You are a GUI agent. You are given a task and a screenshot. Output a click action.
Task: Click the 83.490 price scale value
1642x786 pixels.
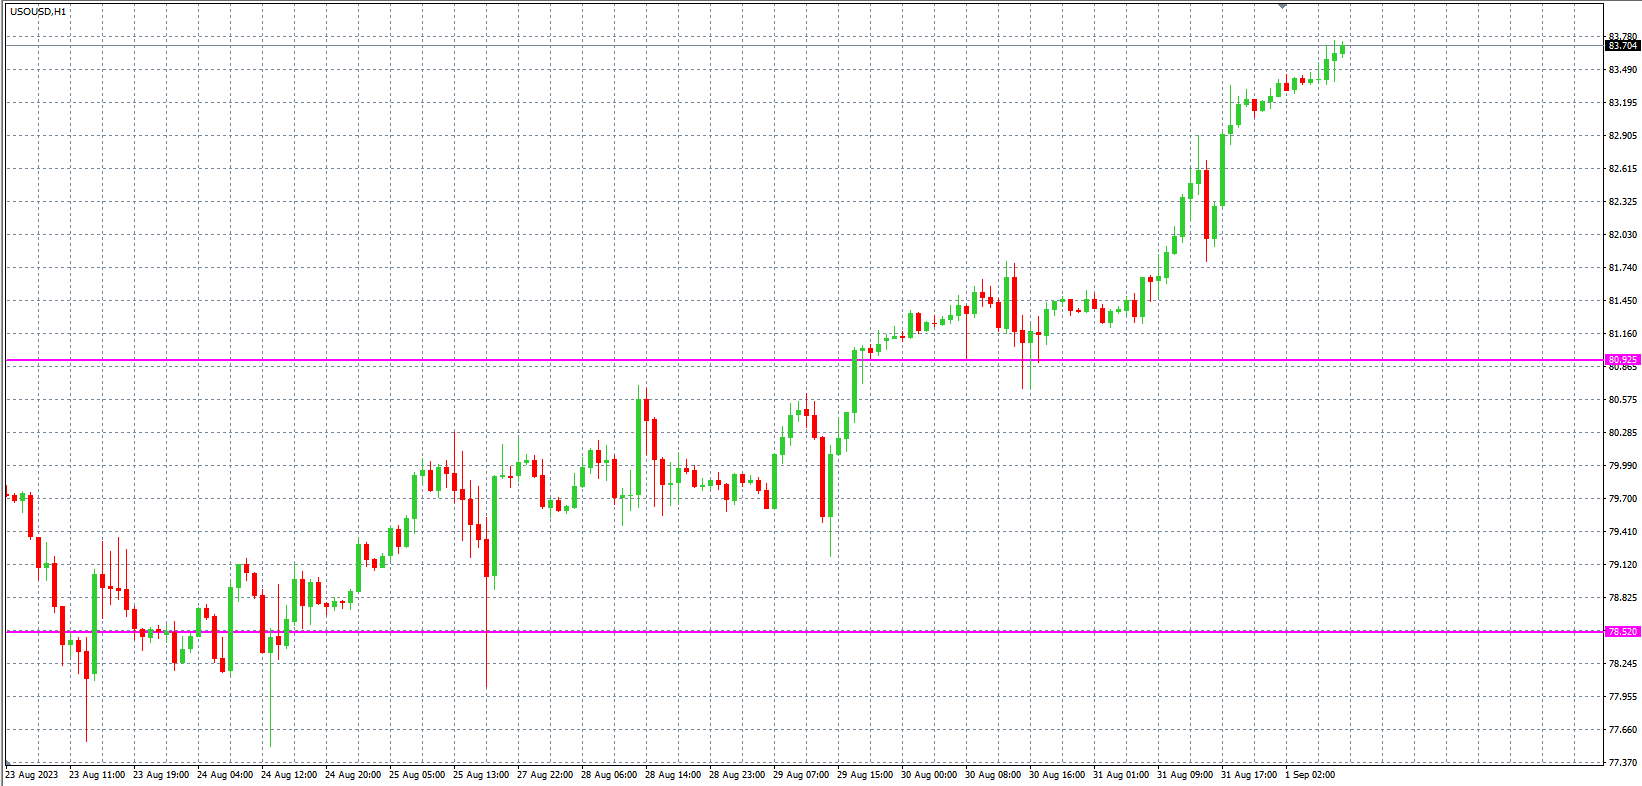(x=1622, y=70)
